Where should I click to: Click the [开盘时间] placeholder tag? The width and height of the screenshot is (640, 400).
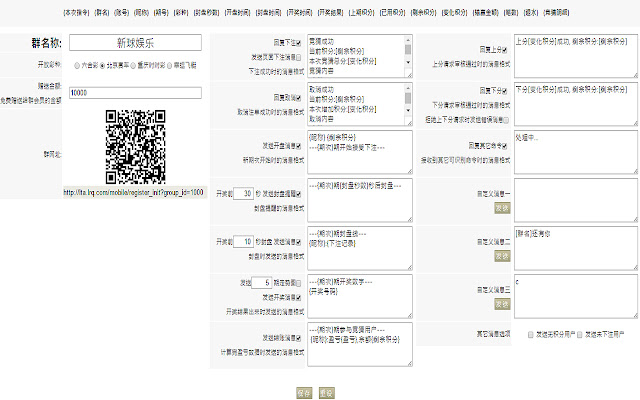(238, 13)
